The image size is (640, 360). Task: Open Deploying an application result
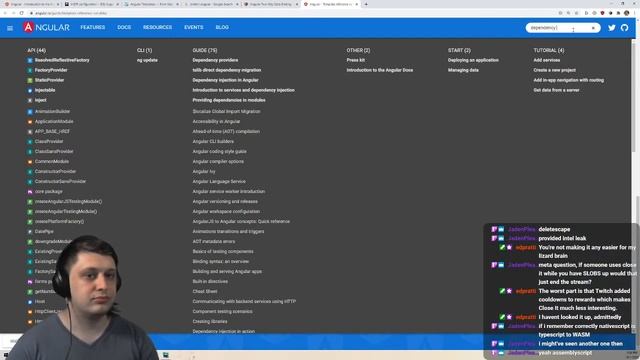pyautogui.click(x=473, y=60)
